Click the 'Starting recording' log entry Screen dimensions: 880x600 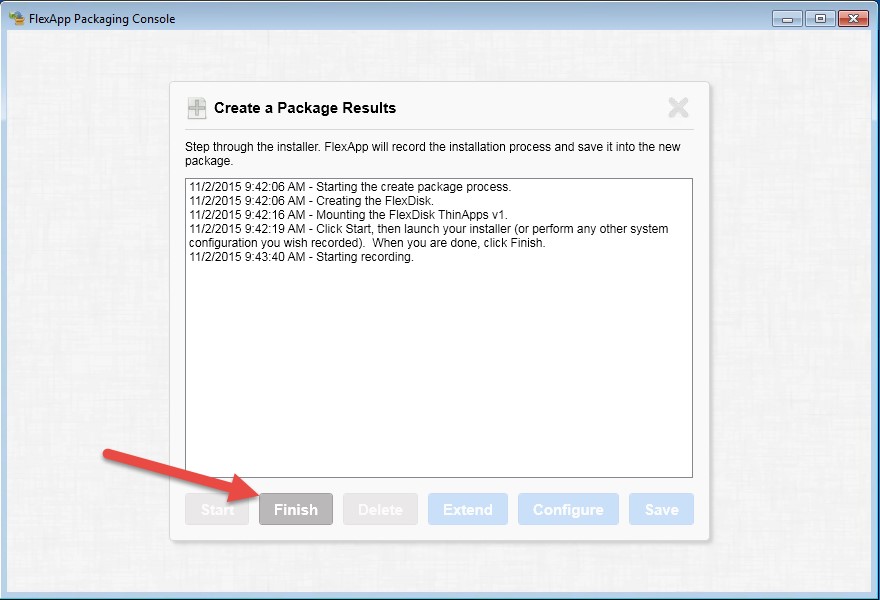(x=301, y=257)
